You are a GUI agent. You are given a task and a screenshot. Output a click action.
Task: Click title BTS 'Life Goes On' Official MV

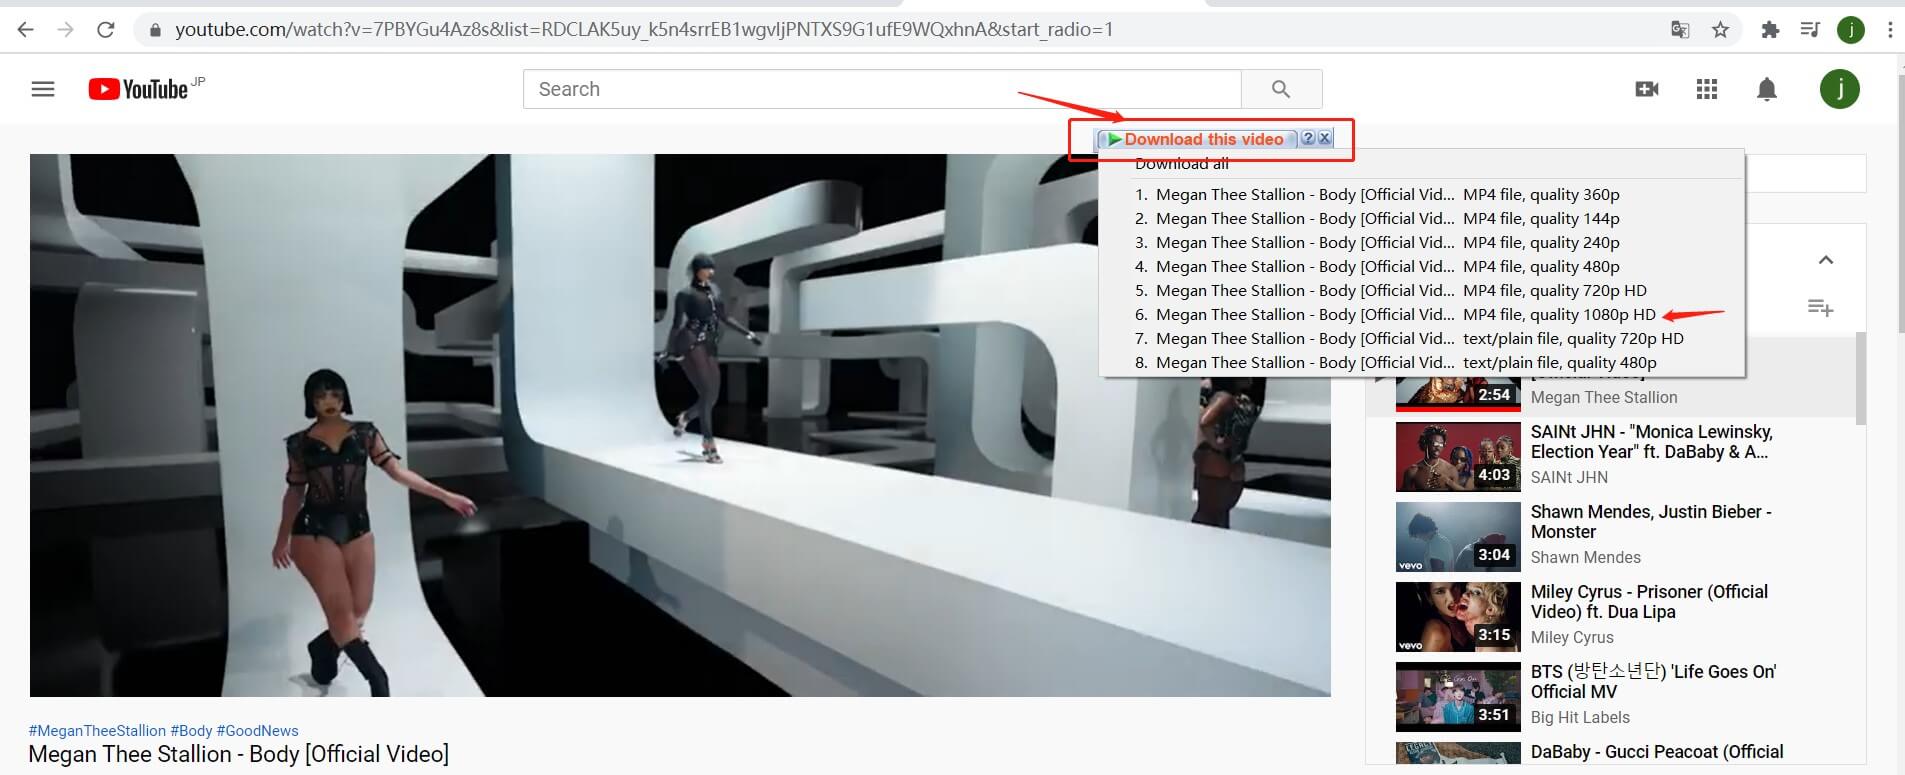click(1653, 682)
